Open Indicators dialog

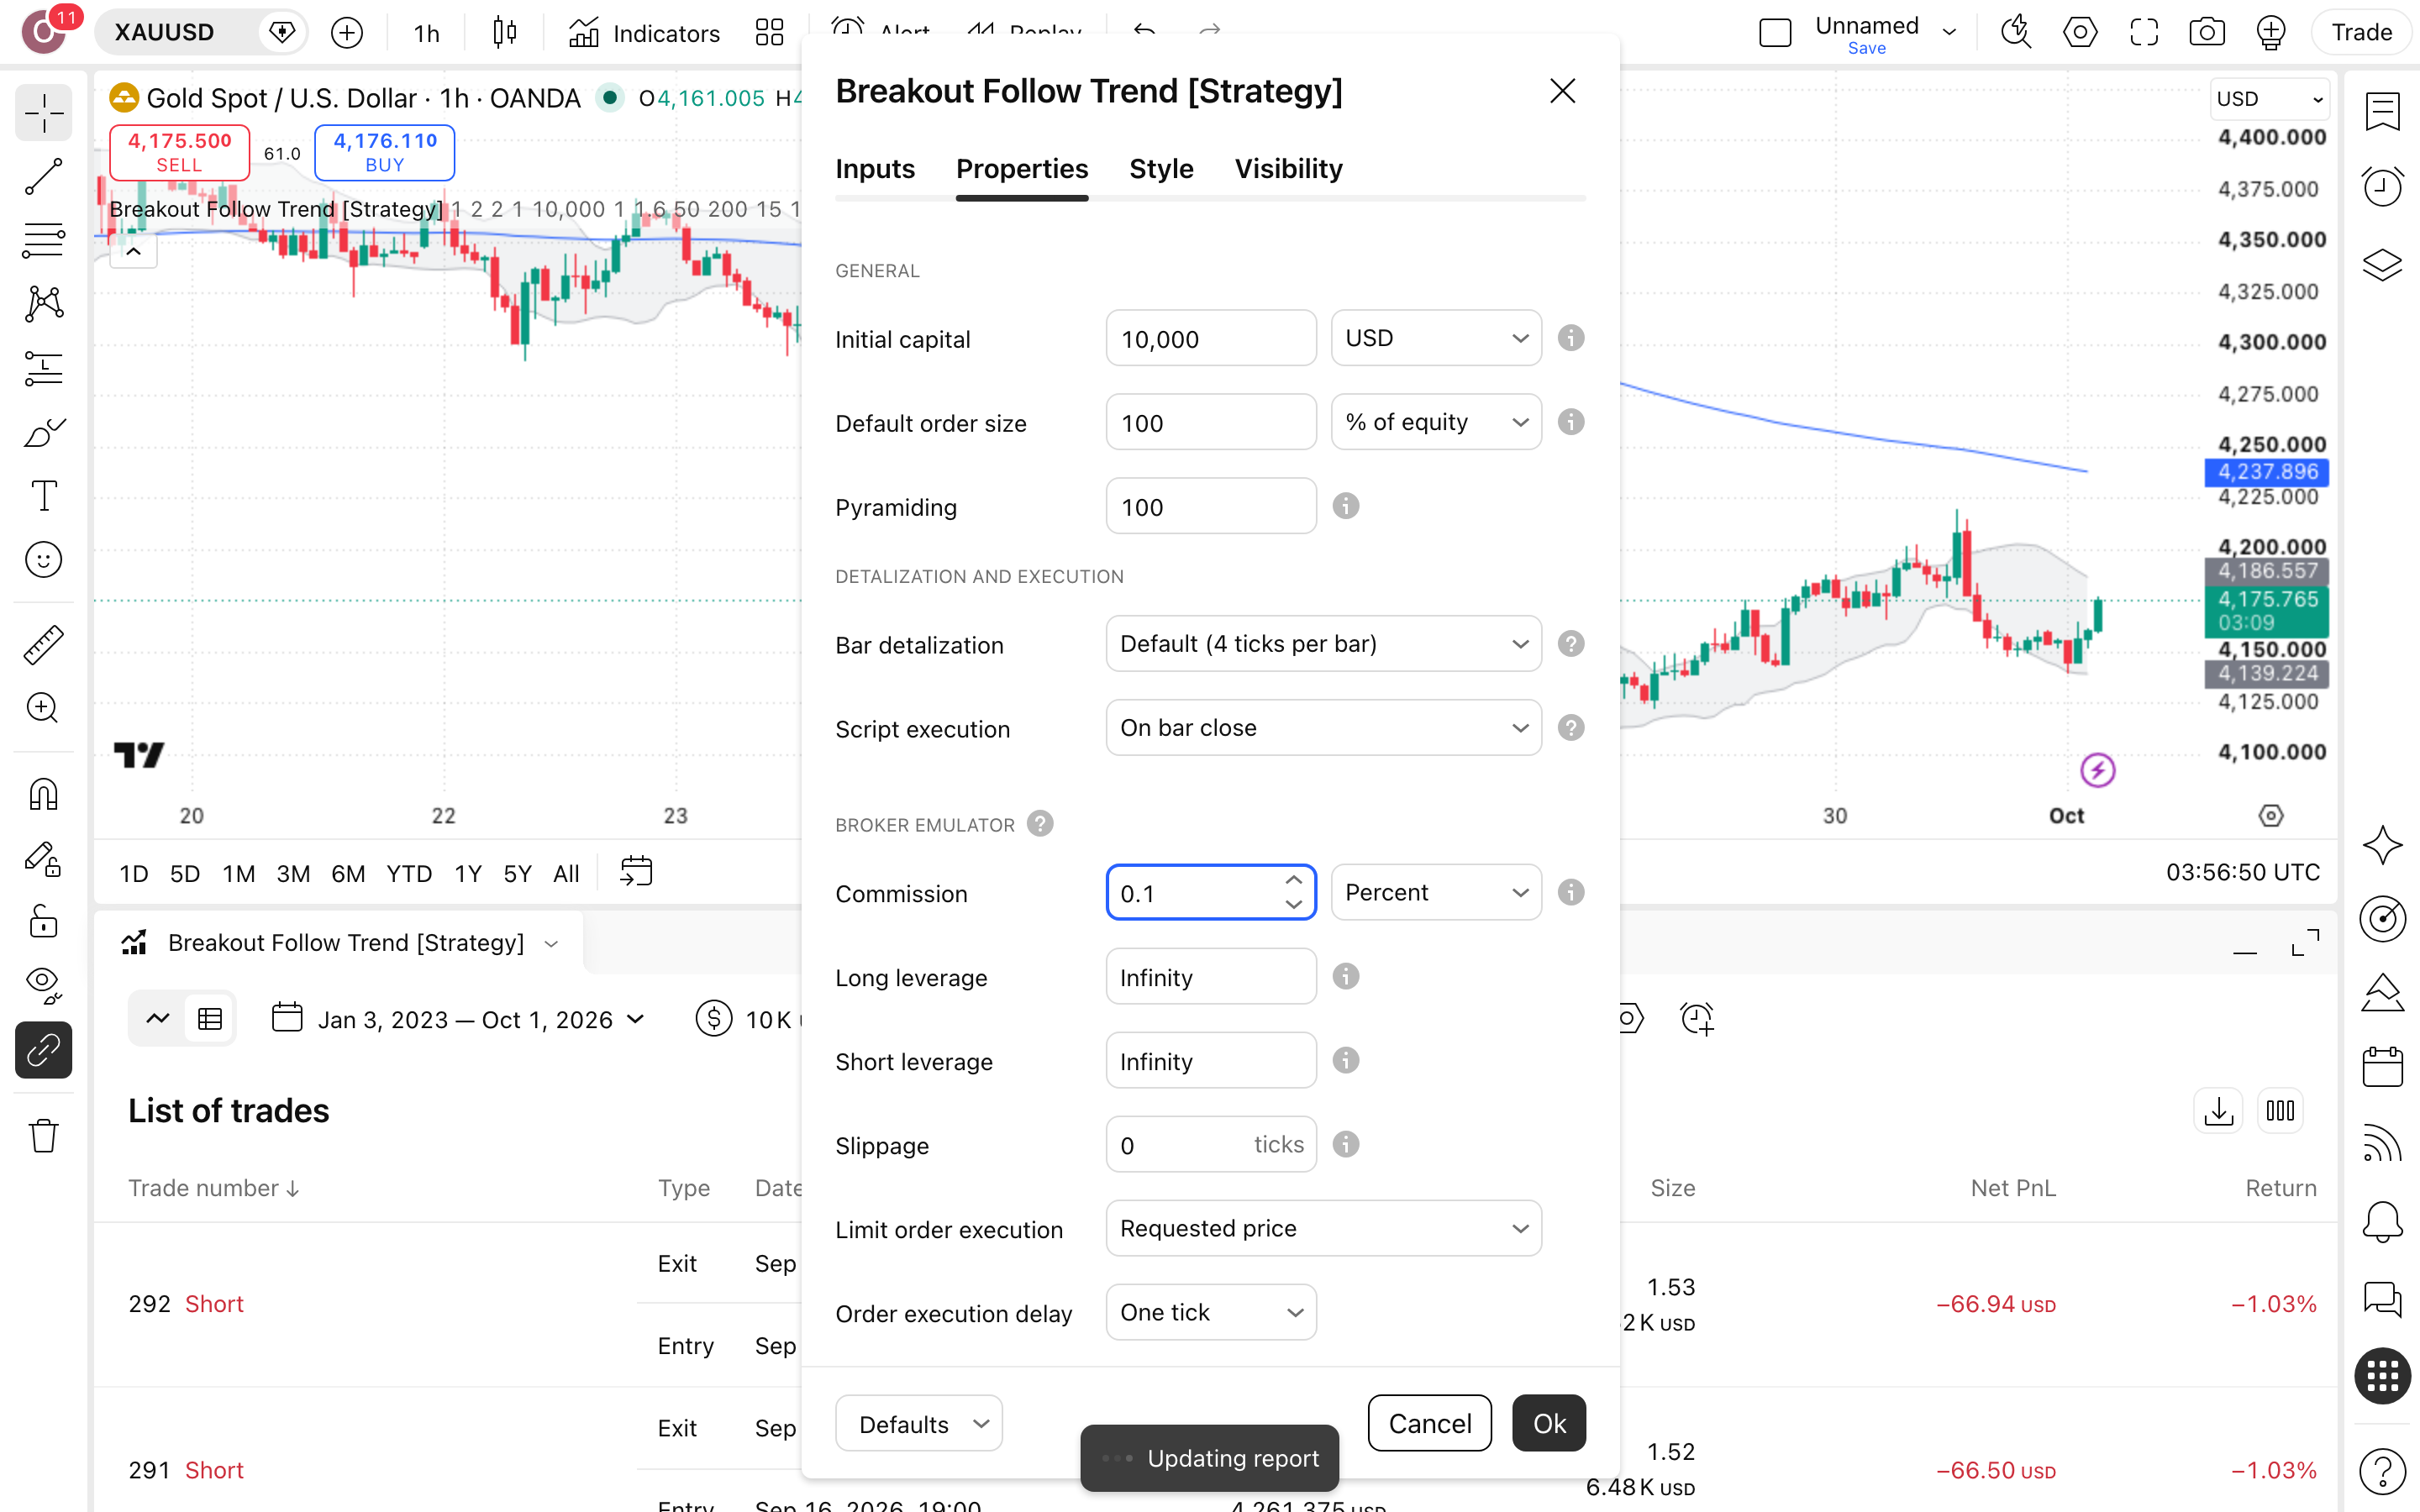644,33
